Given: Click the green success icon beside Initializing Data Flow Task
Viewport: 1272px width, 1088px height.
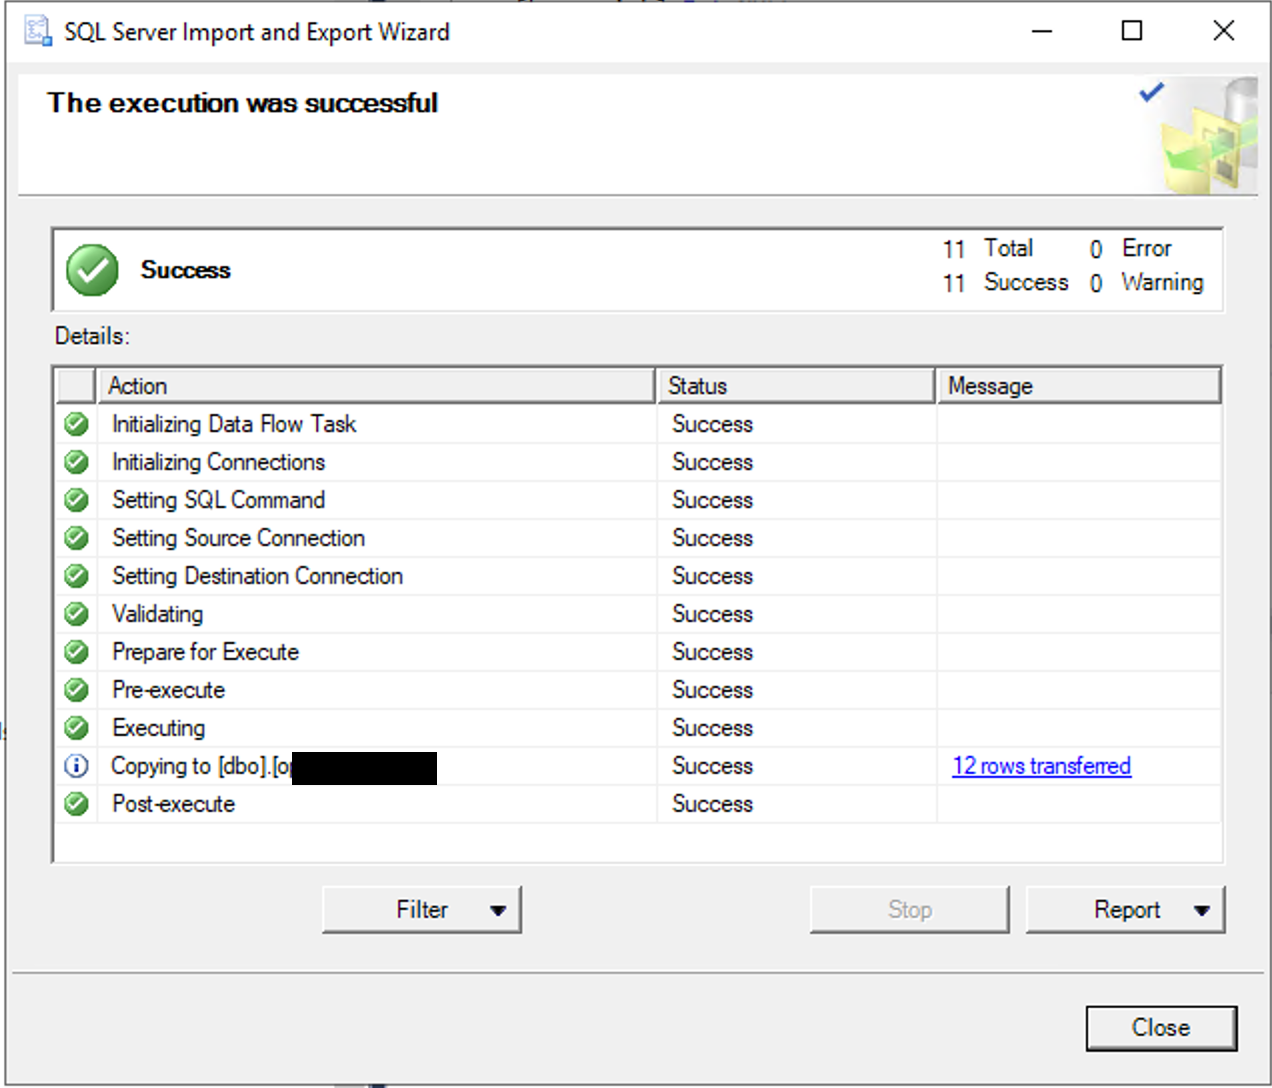Looking at the screenshot, I should (x=76, y=423).
